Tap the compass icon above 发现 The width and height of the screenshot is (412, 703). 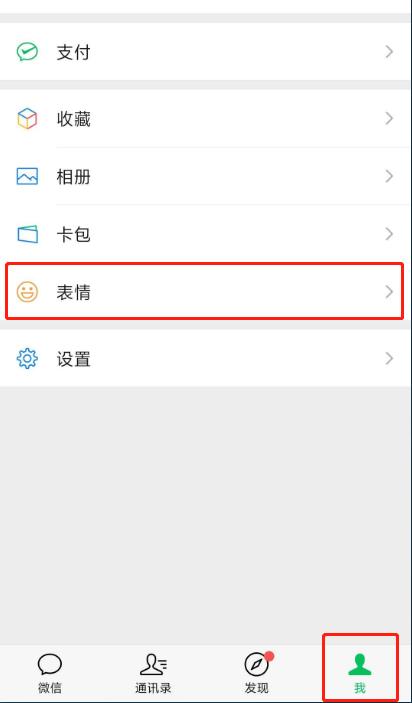click(x=256, y=664)
